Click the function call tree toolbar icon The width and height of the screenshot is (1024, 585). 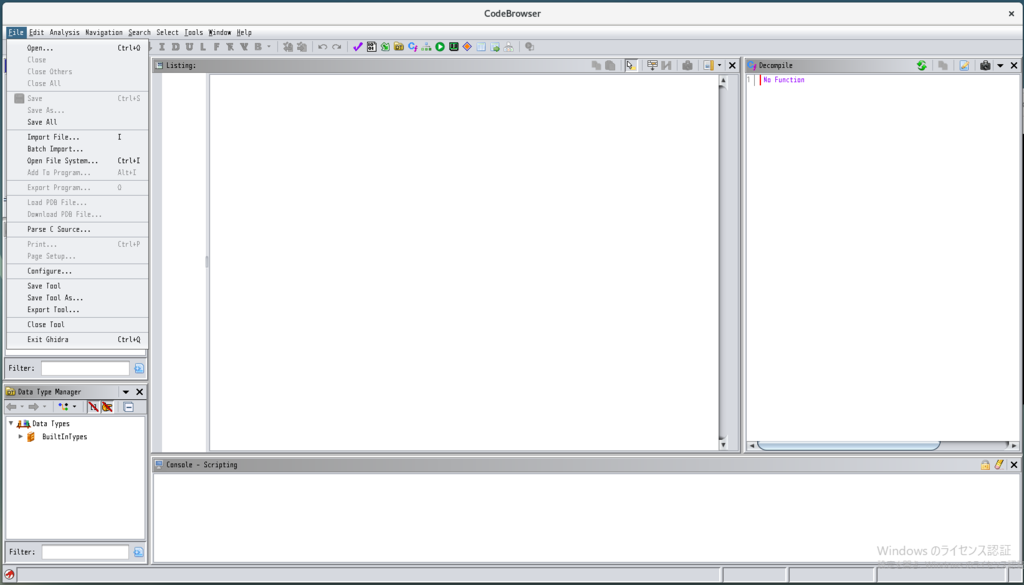426,47
